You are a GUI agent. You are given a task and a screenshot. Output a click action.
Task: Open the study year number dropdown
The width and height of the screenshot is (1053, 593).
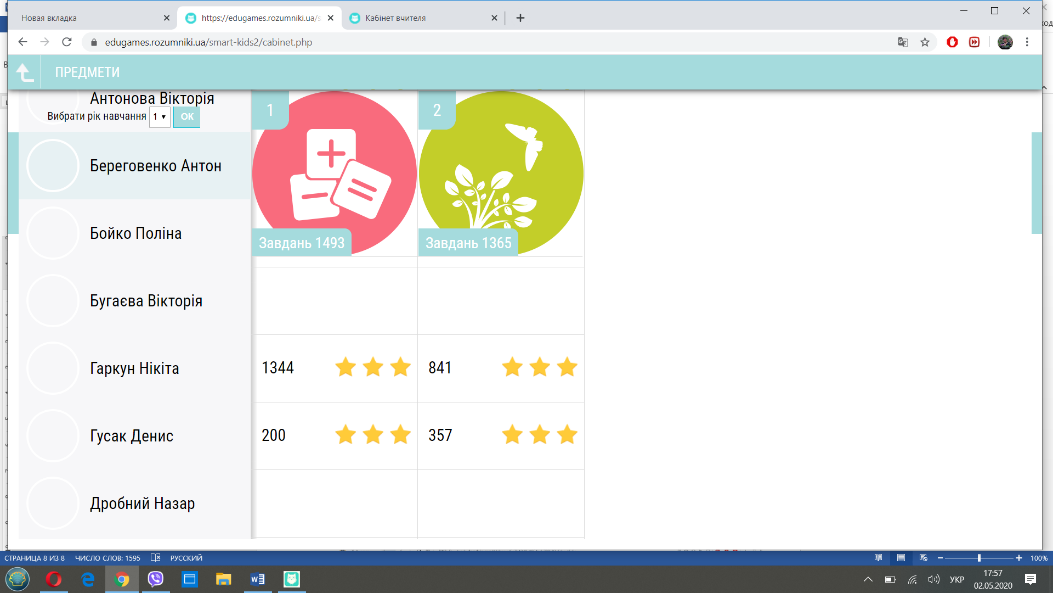159,117
